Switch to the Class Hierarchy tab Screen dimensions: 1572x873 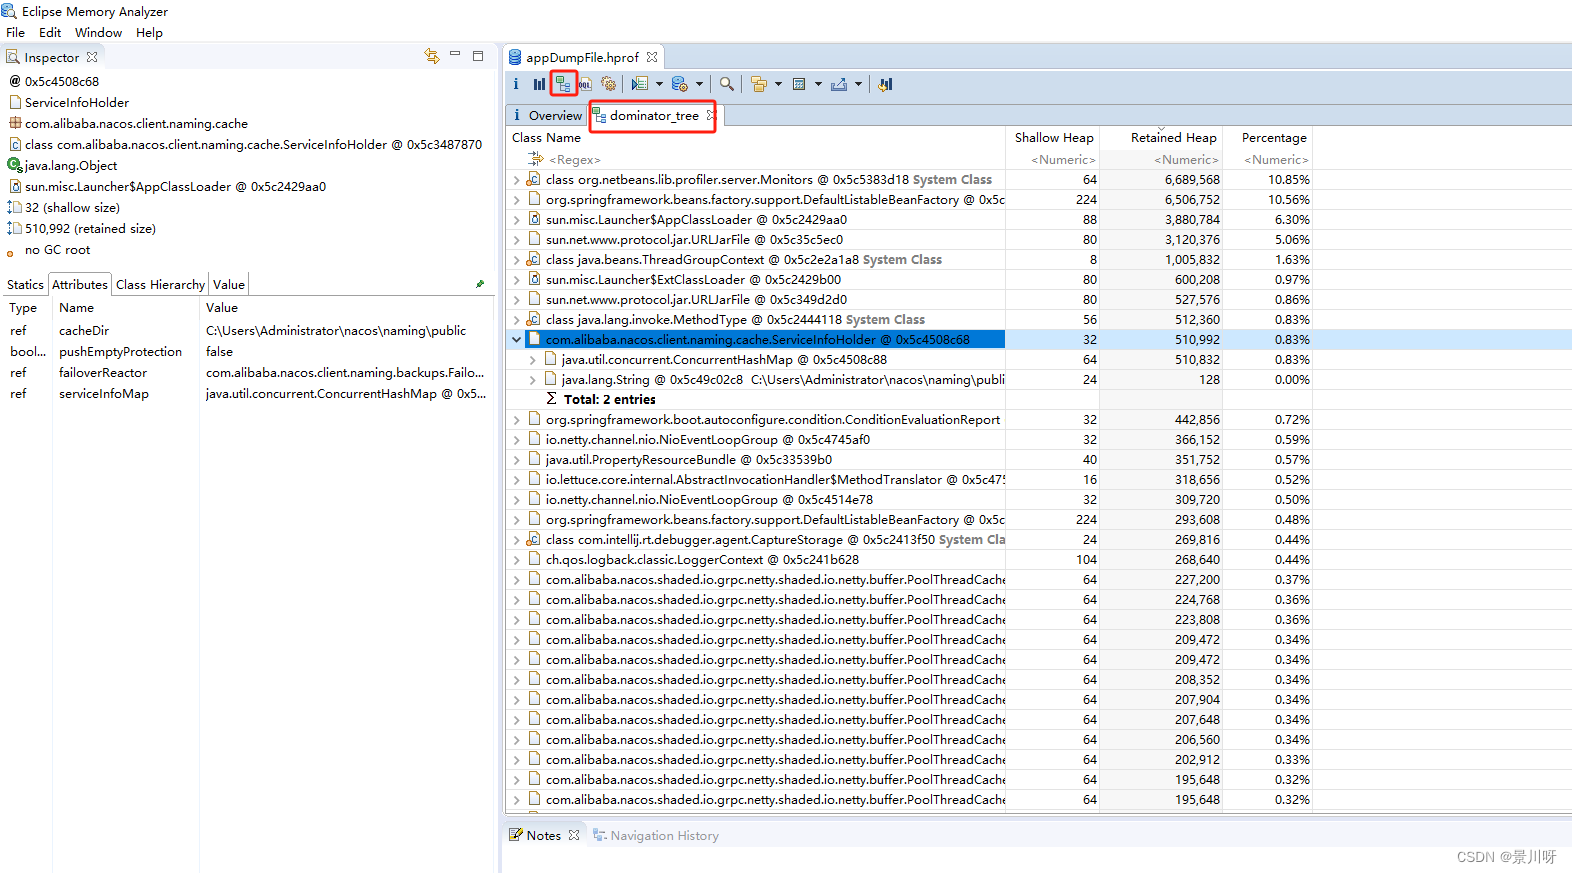160,285
